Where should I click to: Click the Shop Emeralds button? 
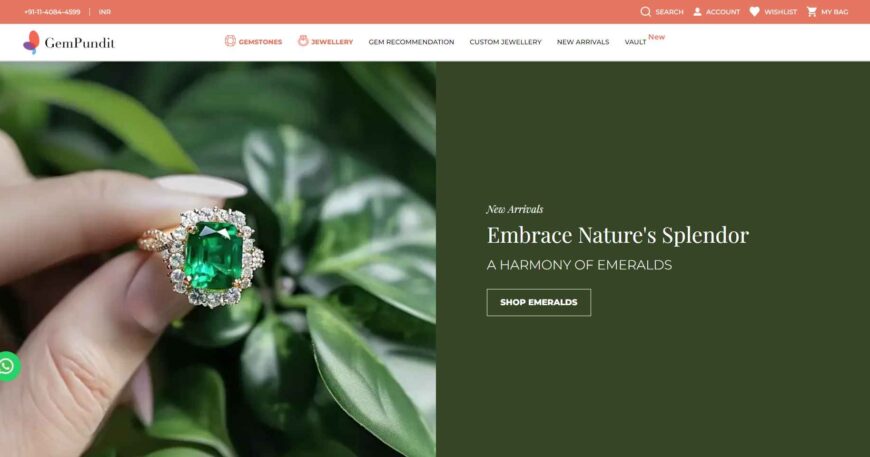coord(539,302)
